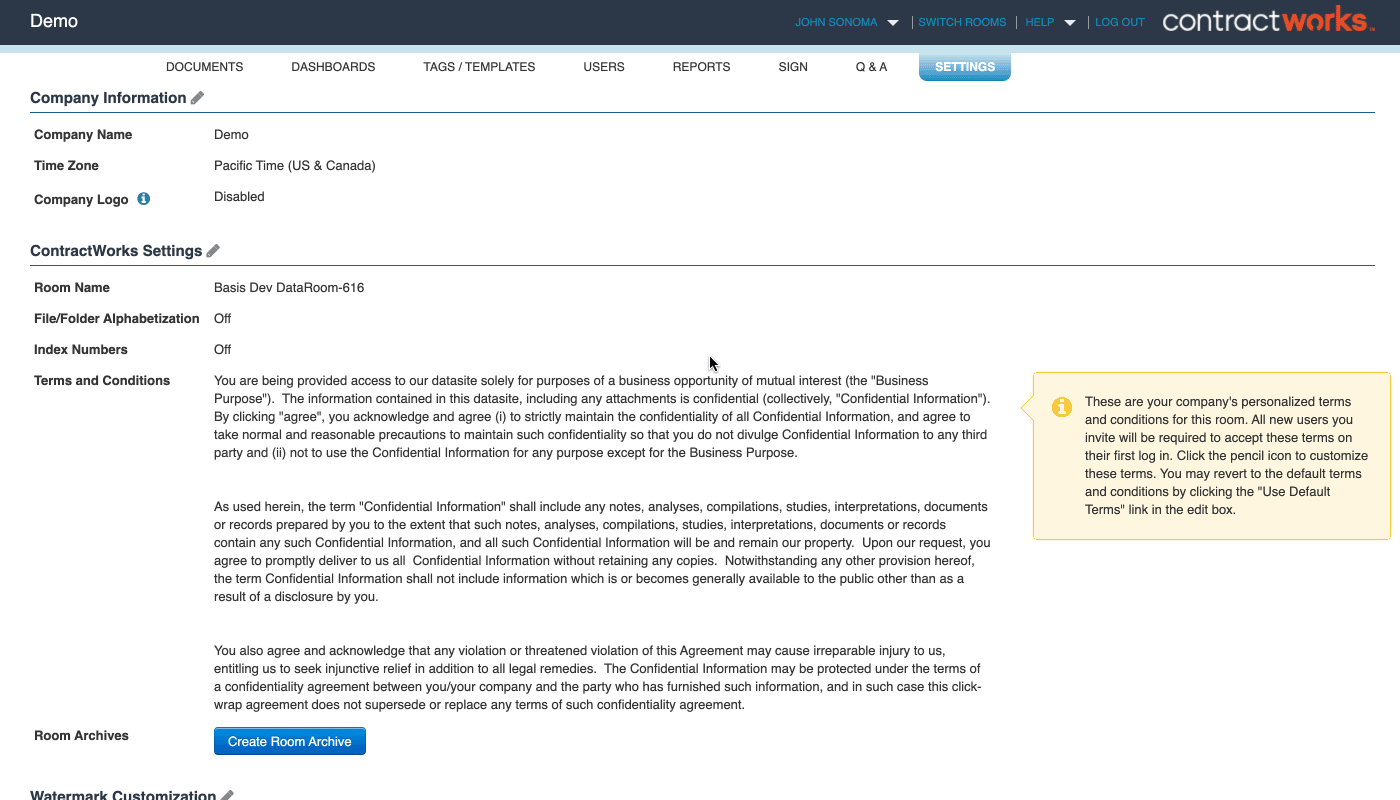Expand the John Sonoma user dropdown arrow
Image resolution: width=1400 pixels, height=800 pixels.
coord(893,23)
